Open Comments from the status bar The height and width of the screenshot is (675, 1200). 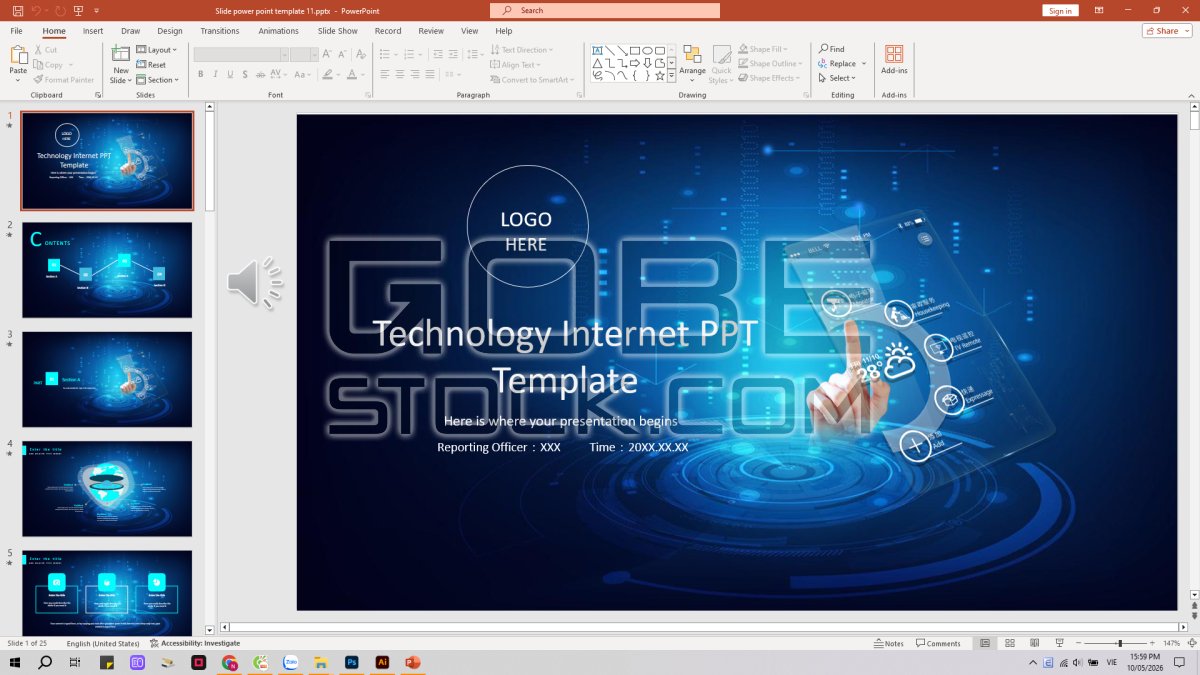point(938,643)
